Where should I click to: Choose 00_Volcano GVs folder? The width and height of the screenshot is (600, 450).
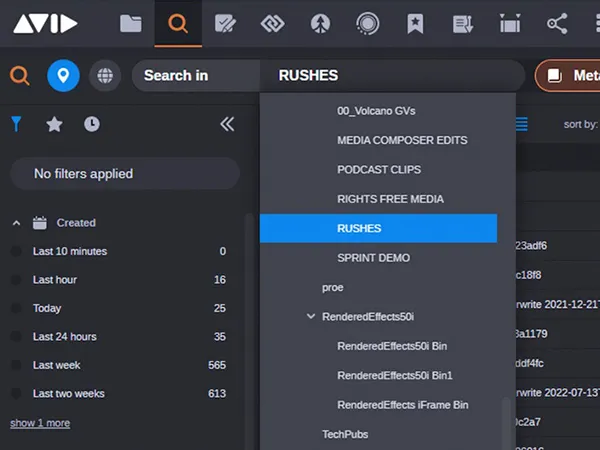[x=378, y=111]
